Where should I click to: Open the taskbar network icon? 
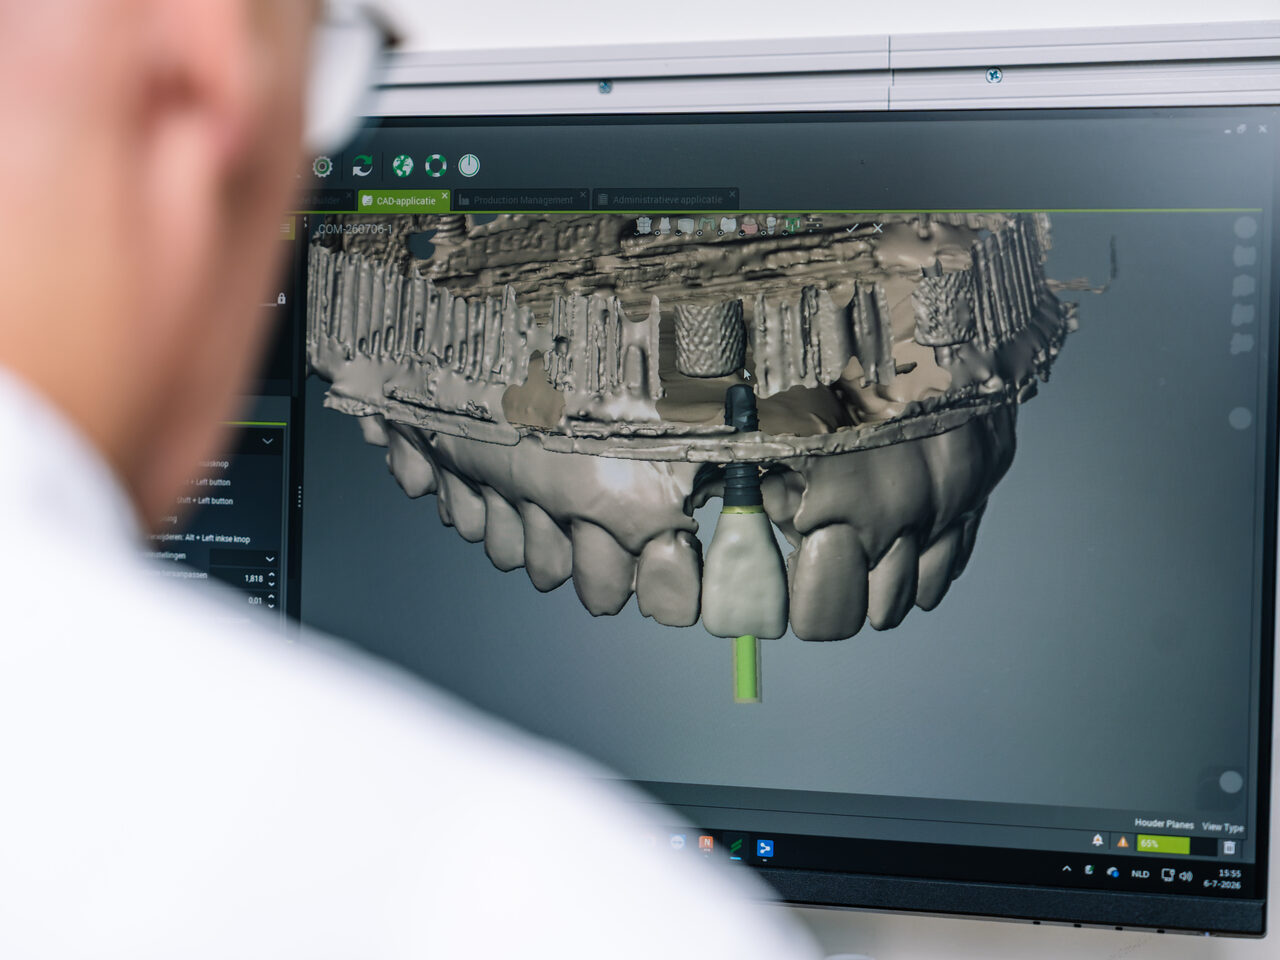pyautogui.click(x=1167, y=875)
